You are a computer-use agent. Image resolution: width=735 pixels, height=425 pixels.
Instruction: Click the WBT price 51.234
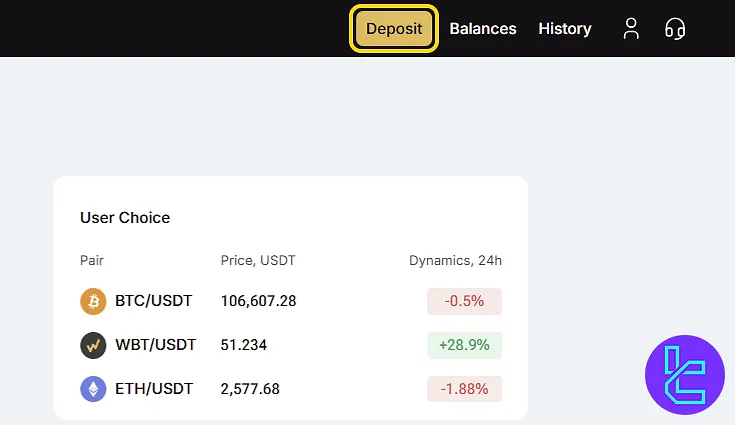coord(244,345)
